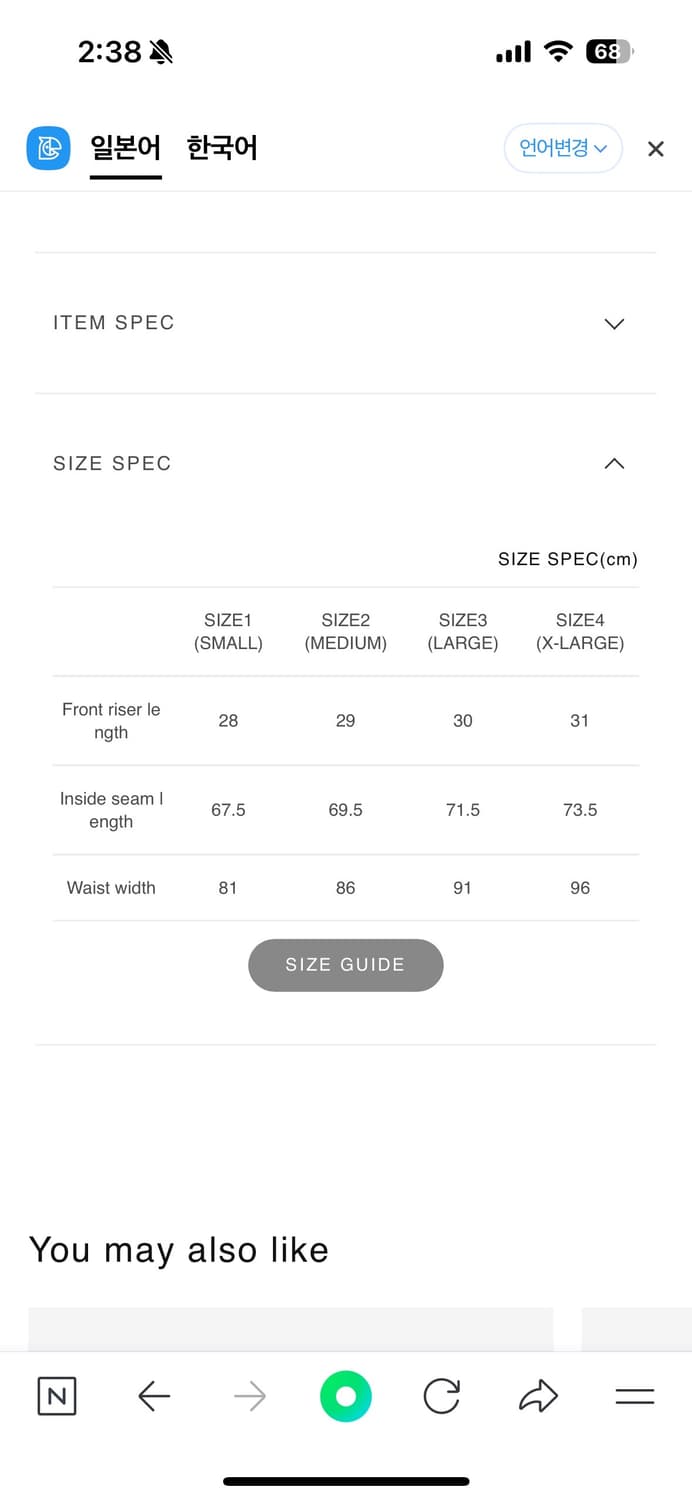Open the hamburger menu icon
Screen dimensions: 692x1500
click(x=634, y=1396)
